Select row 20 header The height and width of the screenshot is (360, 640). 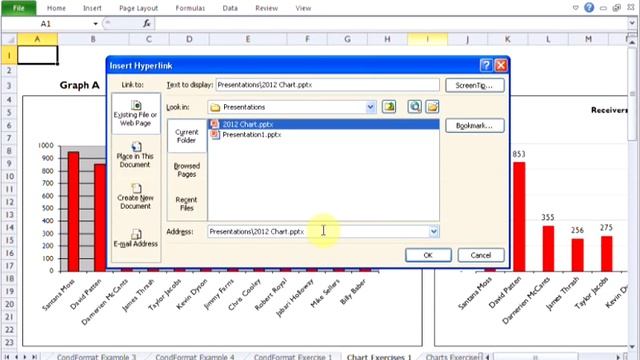pyautogui.click(x=9, y=304)
